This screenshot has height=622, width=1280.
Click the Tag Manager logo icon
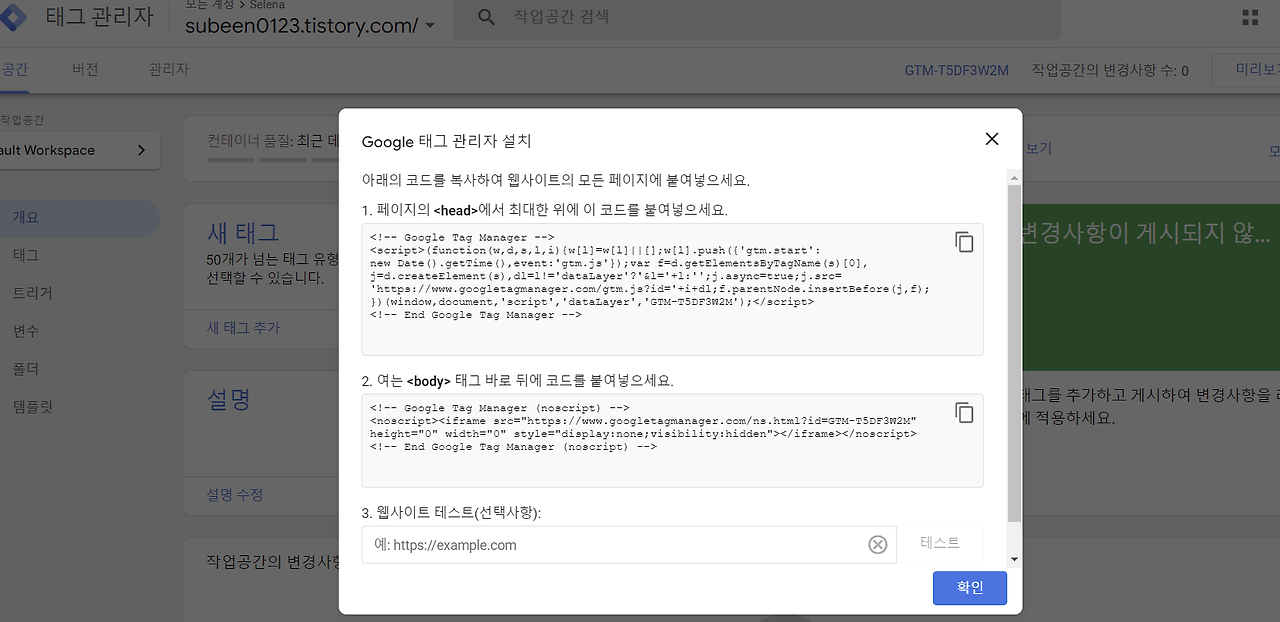point(14,15)
